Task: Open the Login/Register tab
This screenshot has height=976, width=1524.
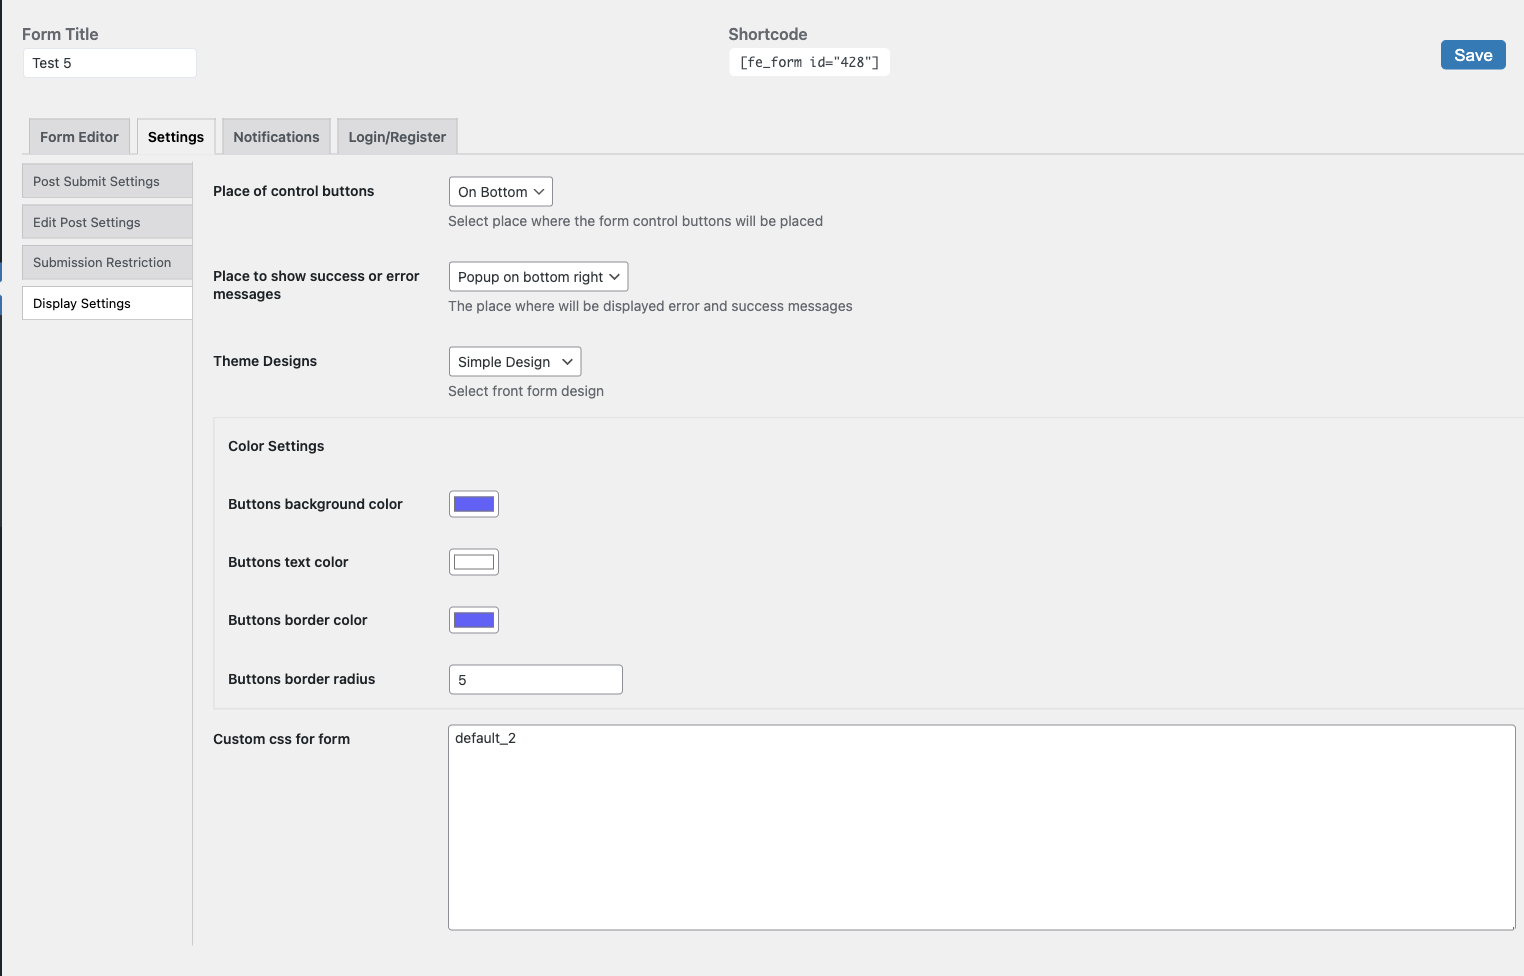Action: [397, 137]
